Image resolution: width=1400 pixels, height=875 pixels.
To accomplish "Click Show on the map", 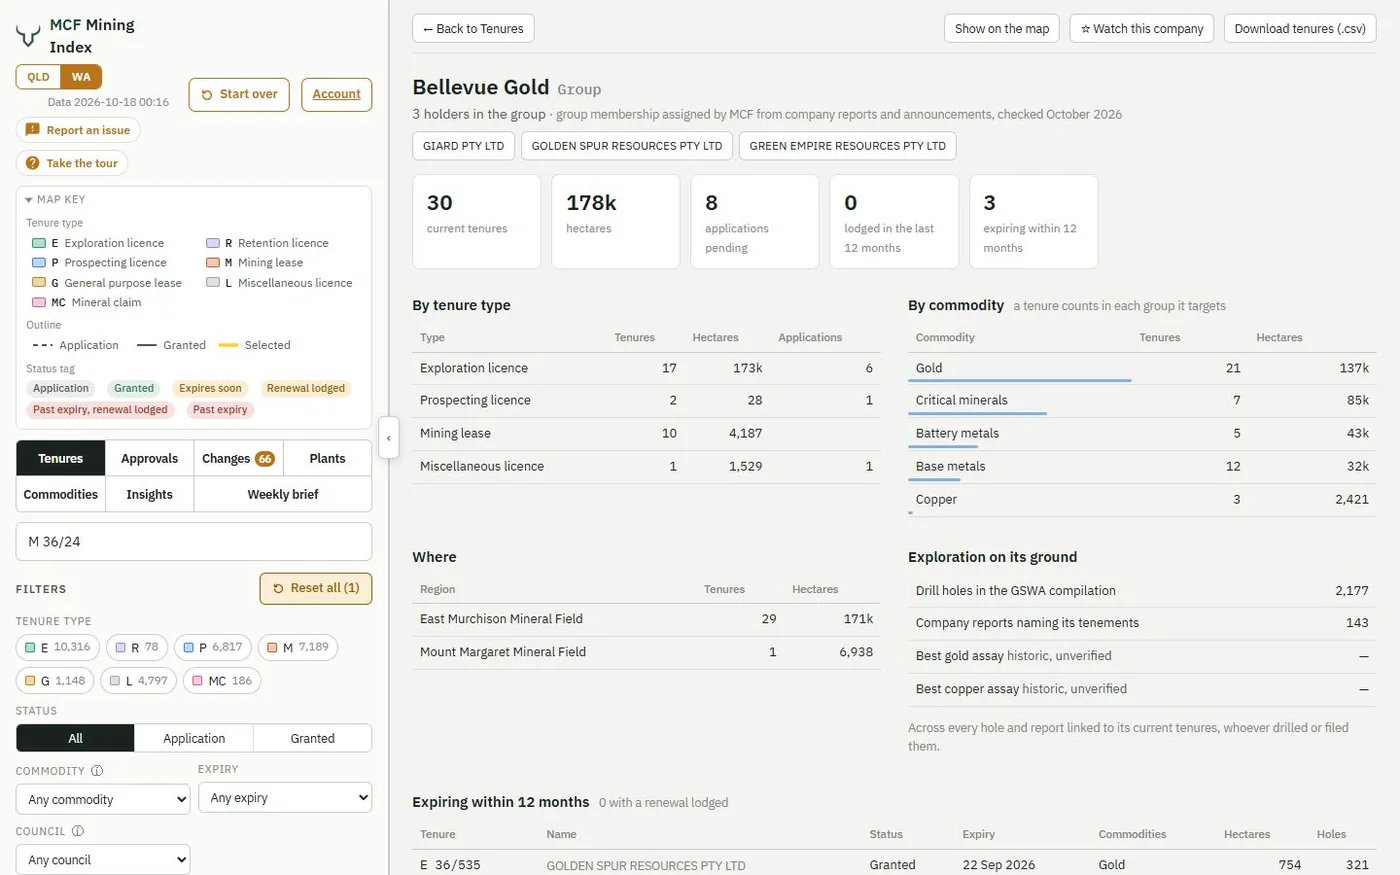I will tap(1001, 29).
